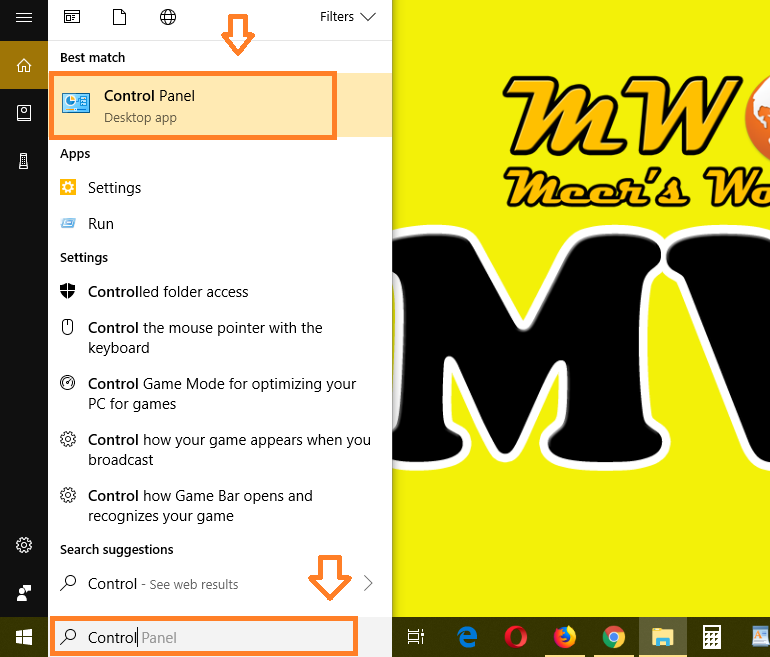Screen dimensions: 770x657
Task: Launch Opera from the taskbar
Action: (516, 637)
